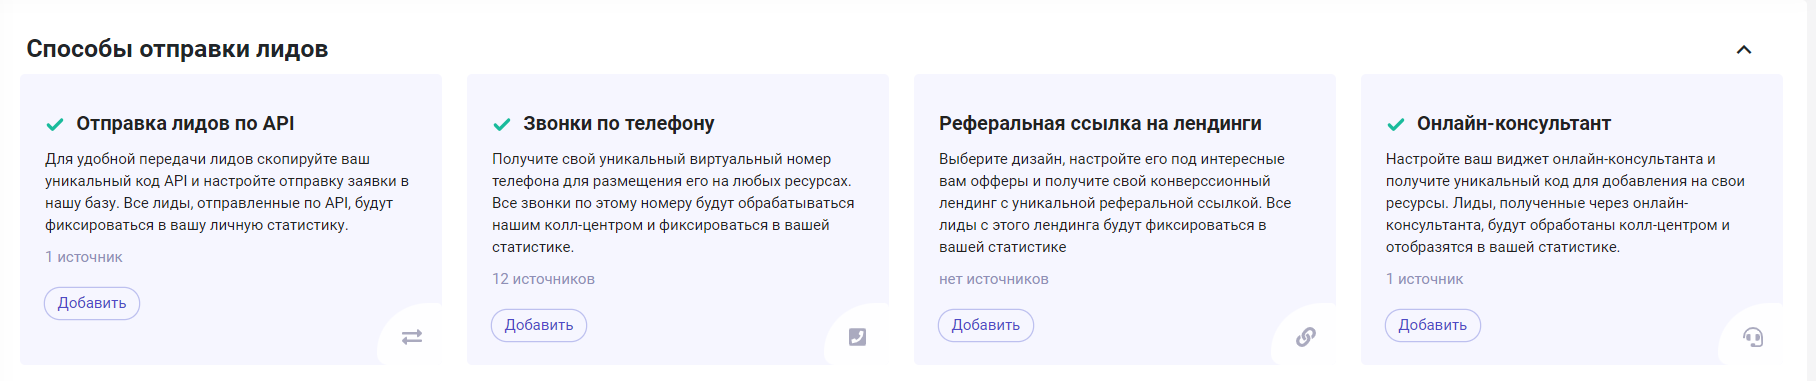Click the API exchange arrows icon

(x=412, y=337)
